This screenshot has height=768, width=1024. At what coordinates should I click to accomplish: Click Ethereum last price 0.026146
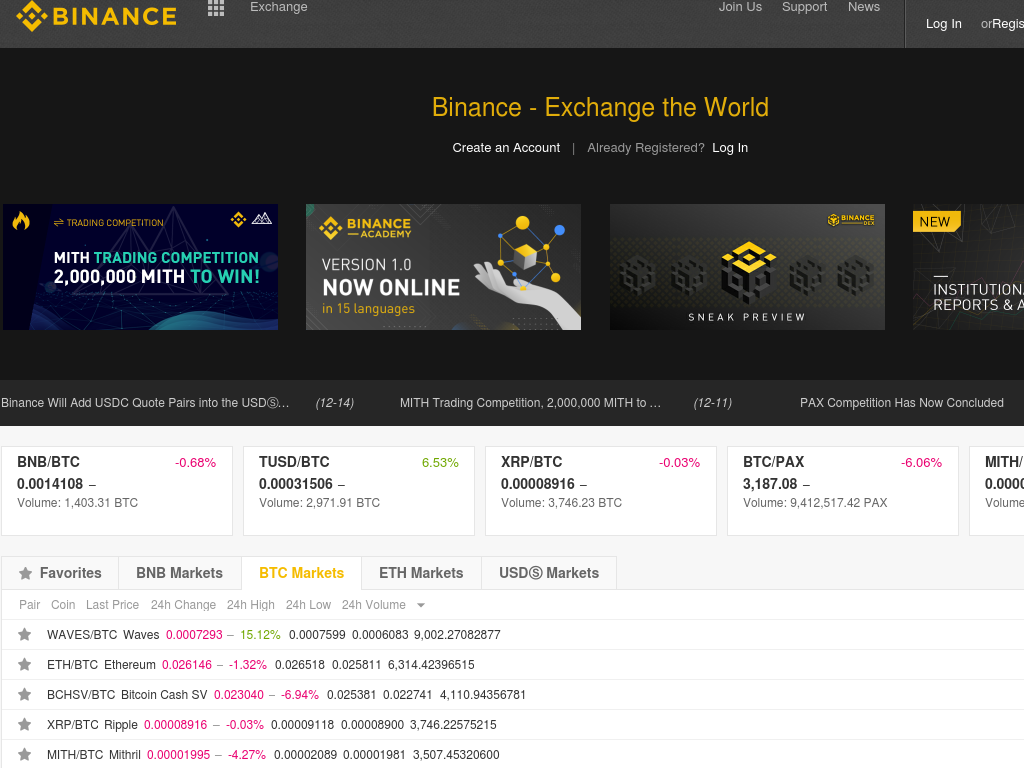187,665
